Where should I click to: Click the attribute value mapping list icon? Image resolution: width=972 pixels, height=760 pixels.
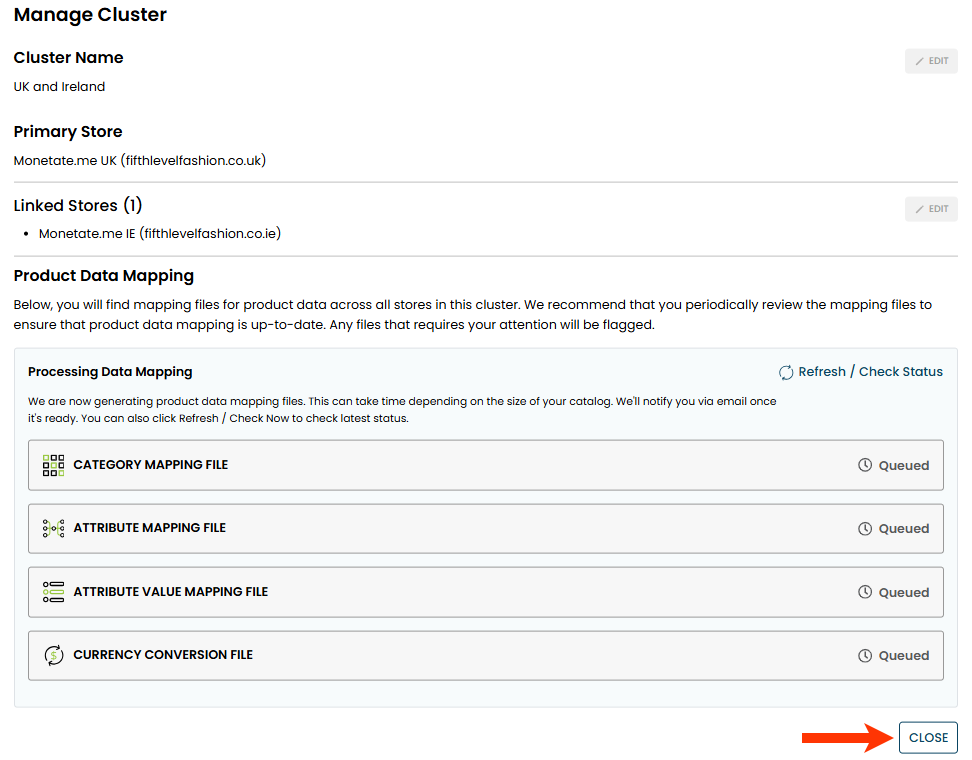pos(53,592)
